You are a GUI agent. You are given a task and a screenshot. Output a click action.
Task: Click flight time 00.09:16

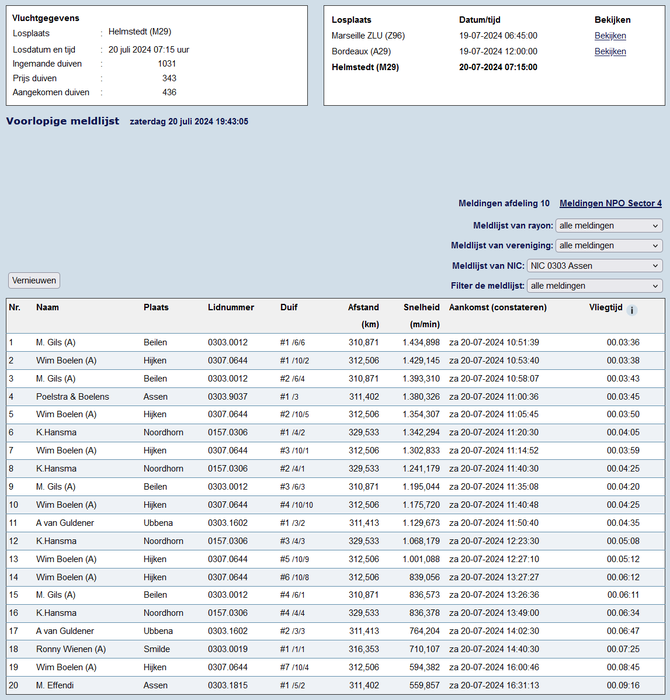(x=623, y=685)
